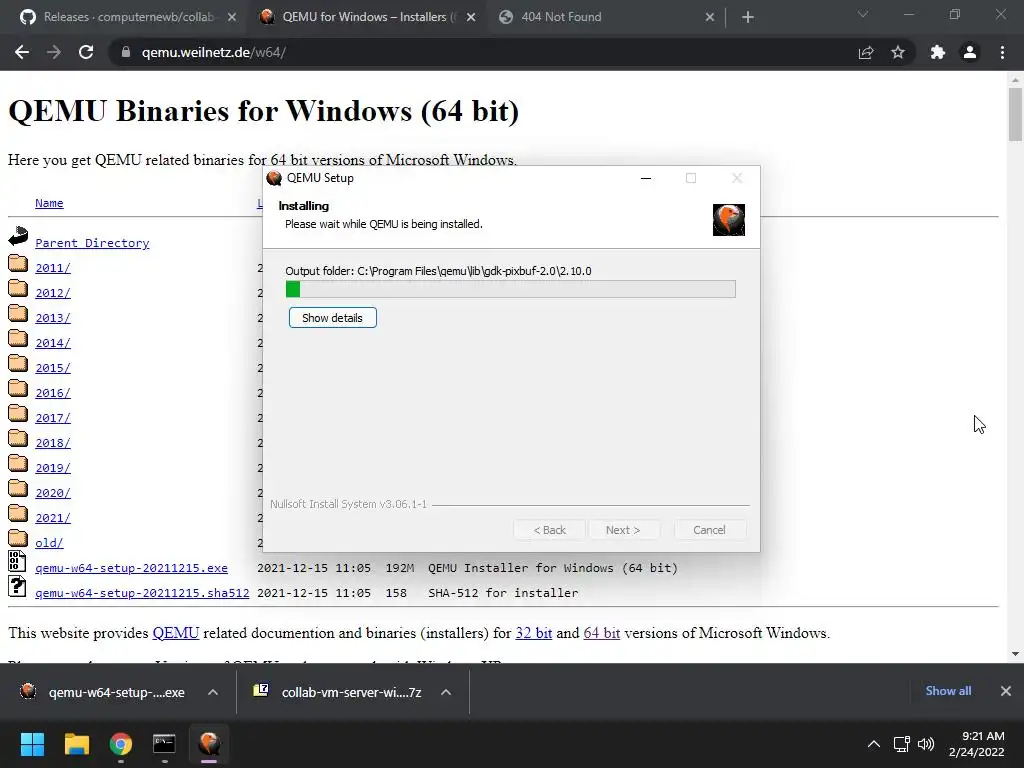Open File Explorer from taskbar
1024x768 pixels.
pos(76,744)
